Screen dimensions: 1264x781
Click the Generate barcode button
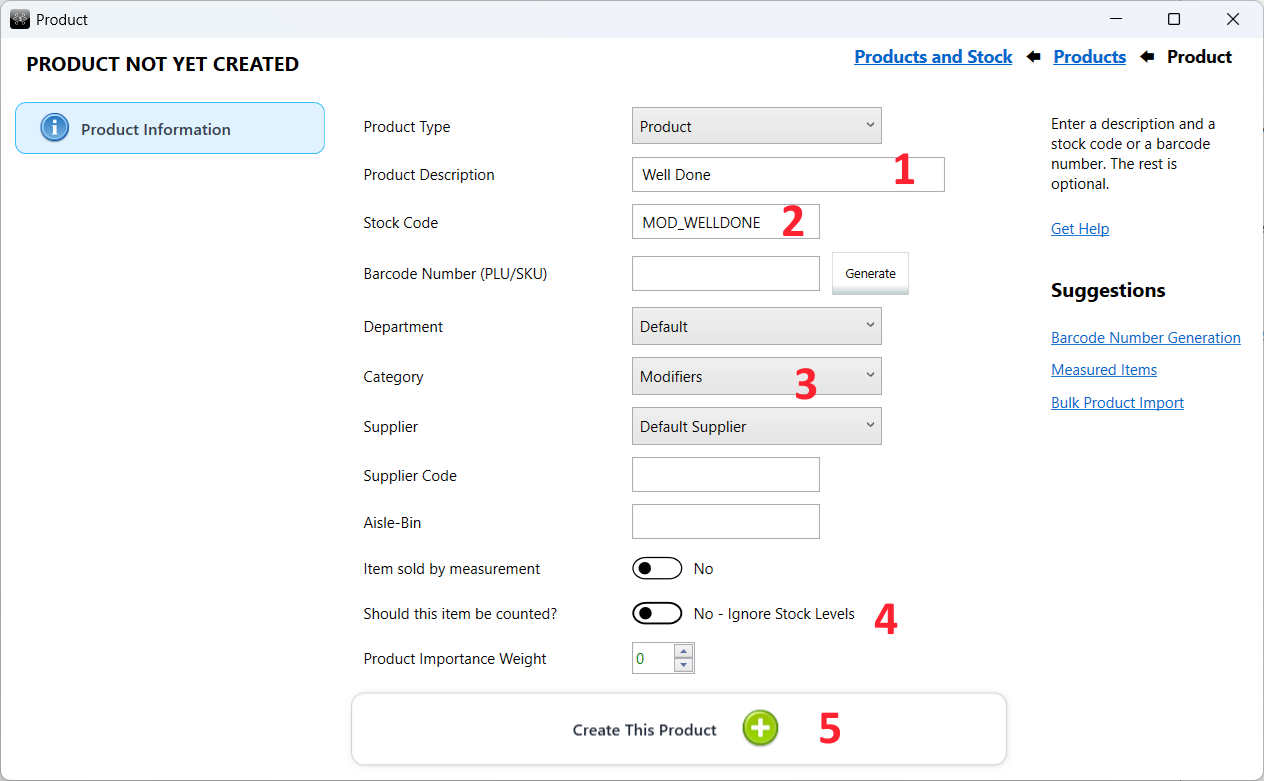tap(870, 273)
